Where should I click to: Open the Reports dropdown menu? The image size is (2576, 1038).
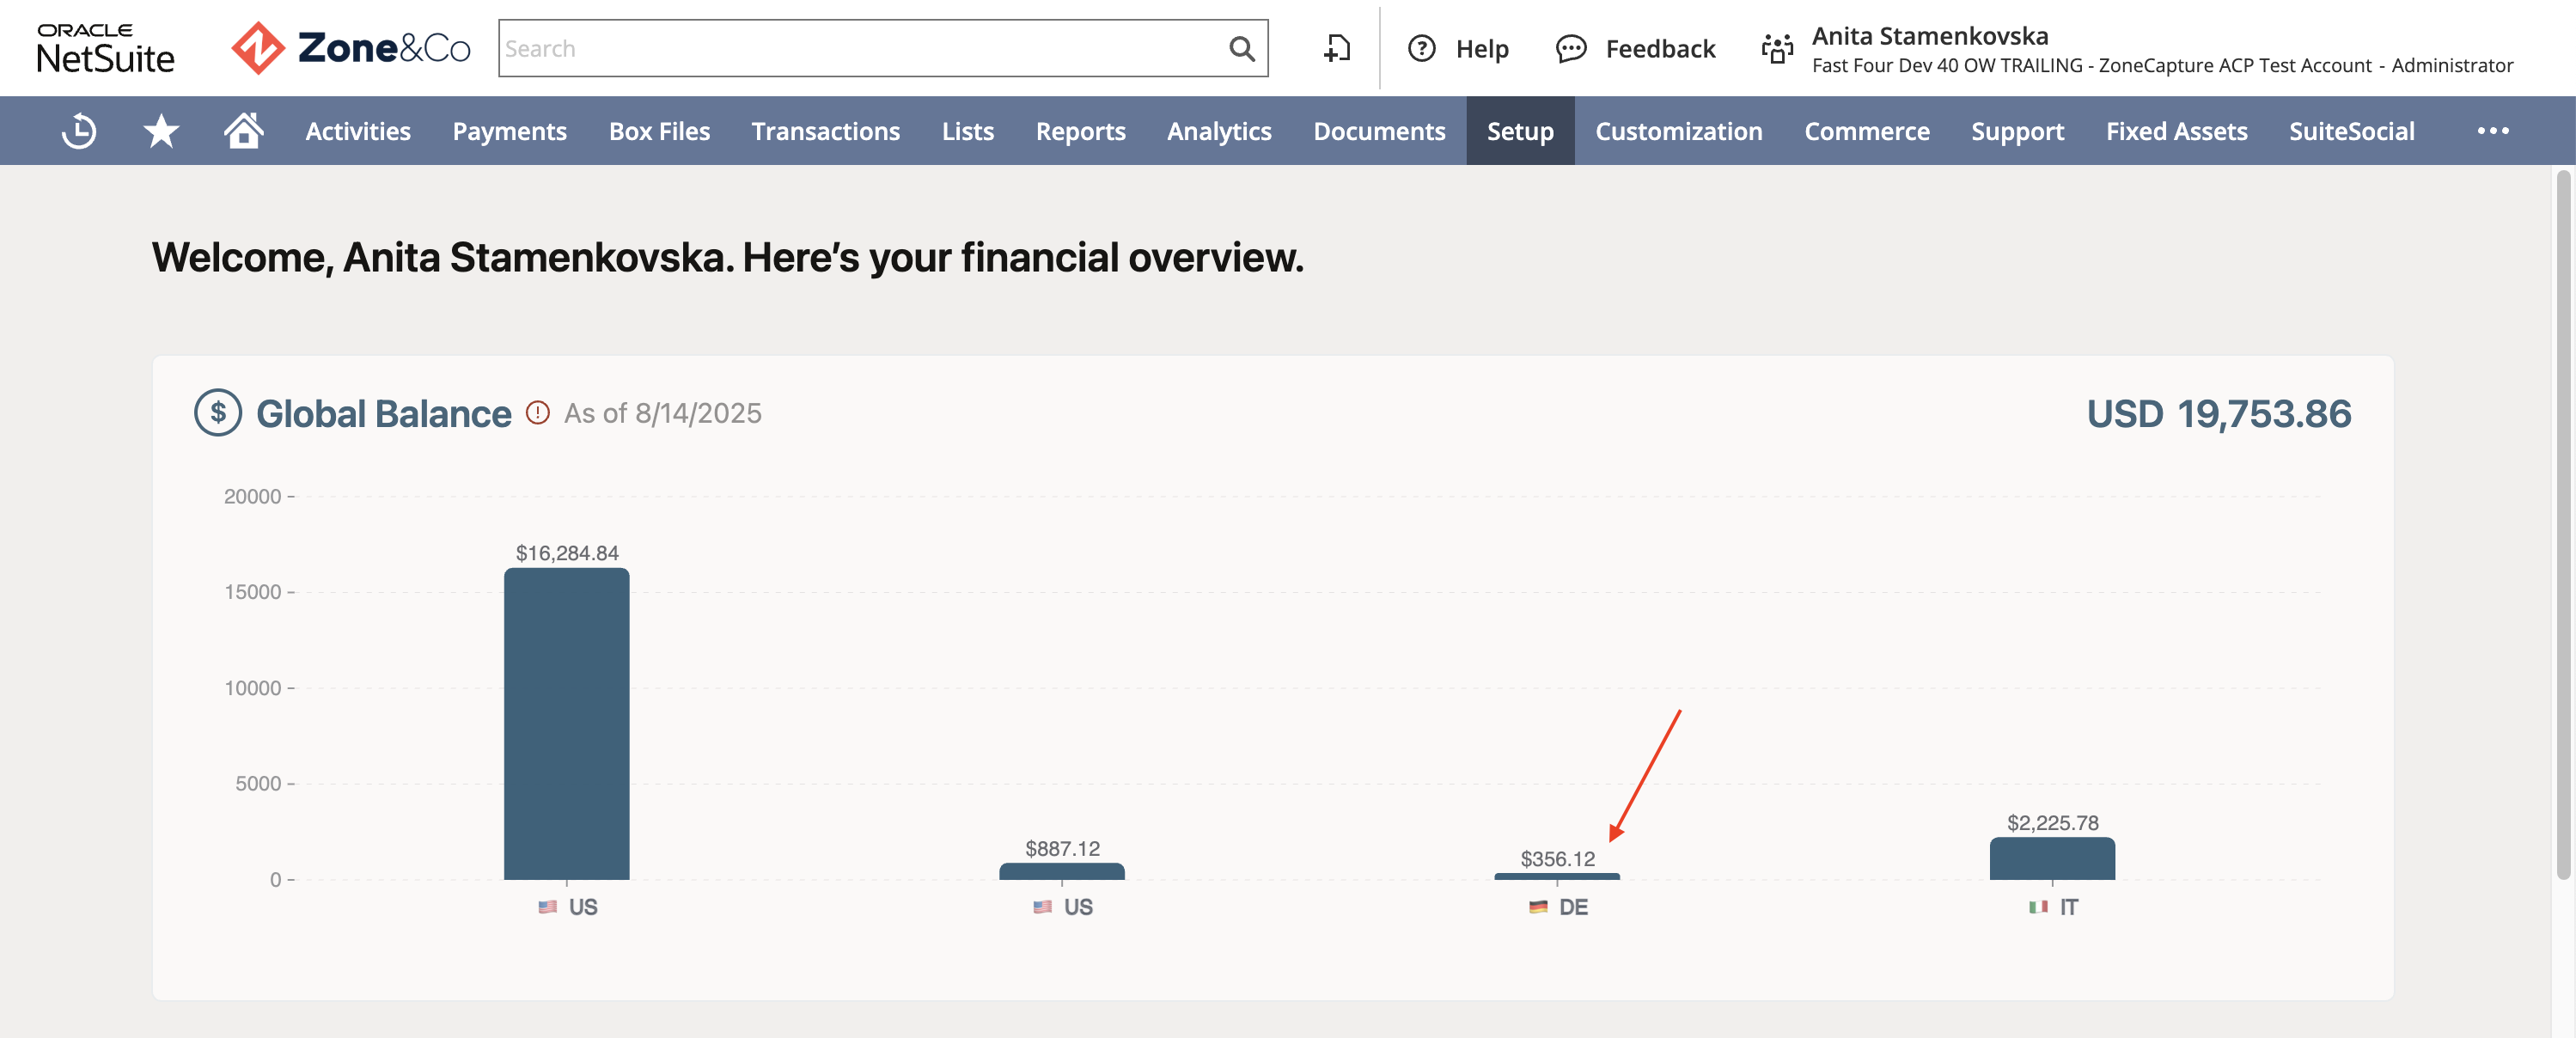[1080, 131]
